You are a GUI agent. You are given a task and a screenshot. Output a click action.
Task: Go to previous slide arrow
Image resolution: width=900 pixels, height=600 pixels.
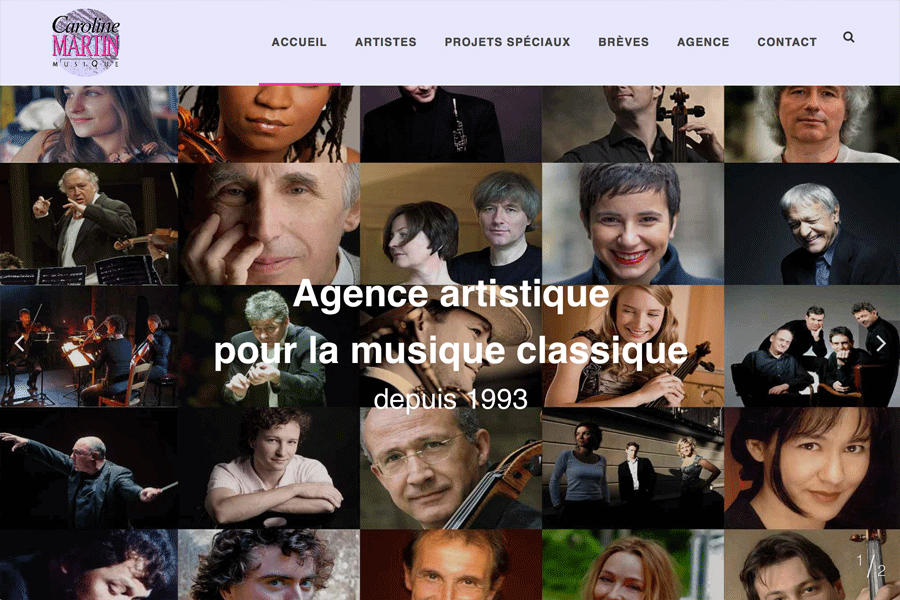[x=20, y=344]
